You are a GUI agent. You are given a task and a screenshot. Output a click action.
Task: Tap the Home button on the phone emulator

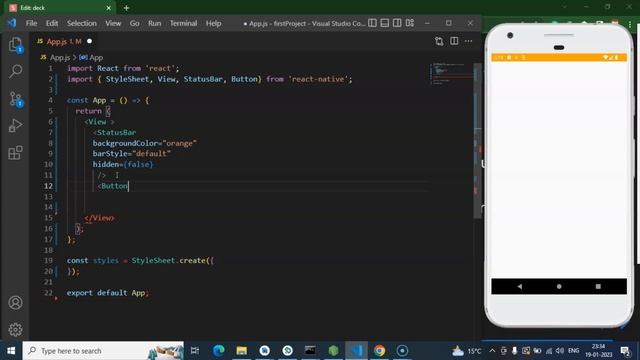(559, 287)
